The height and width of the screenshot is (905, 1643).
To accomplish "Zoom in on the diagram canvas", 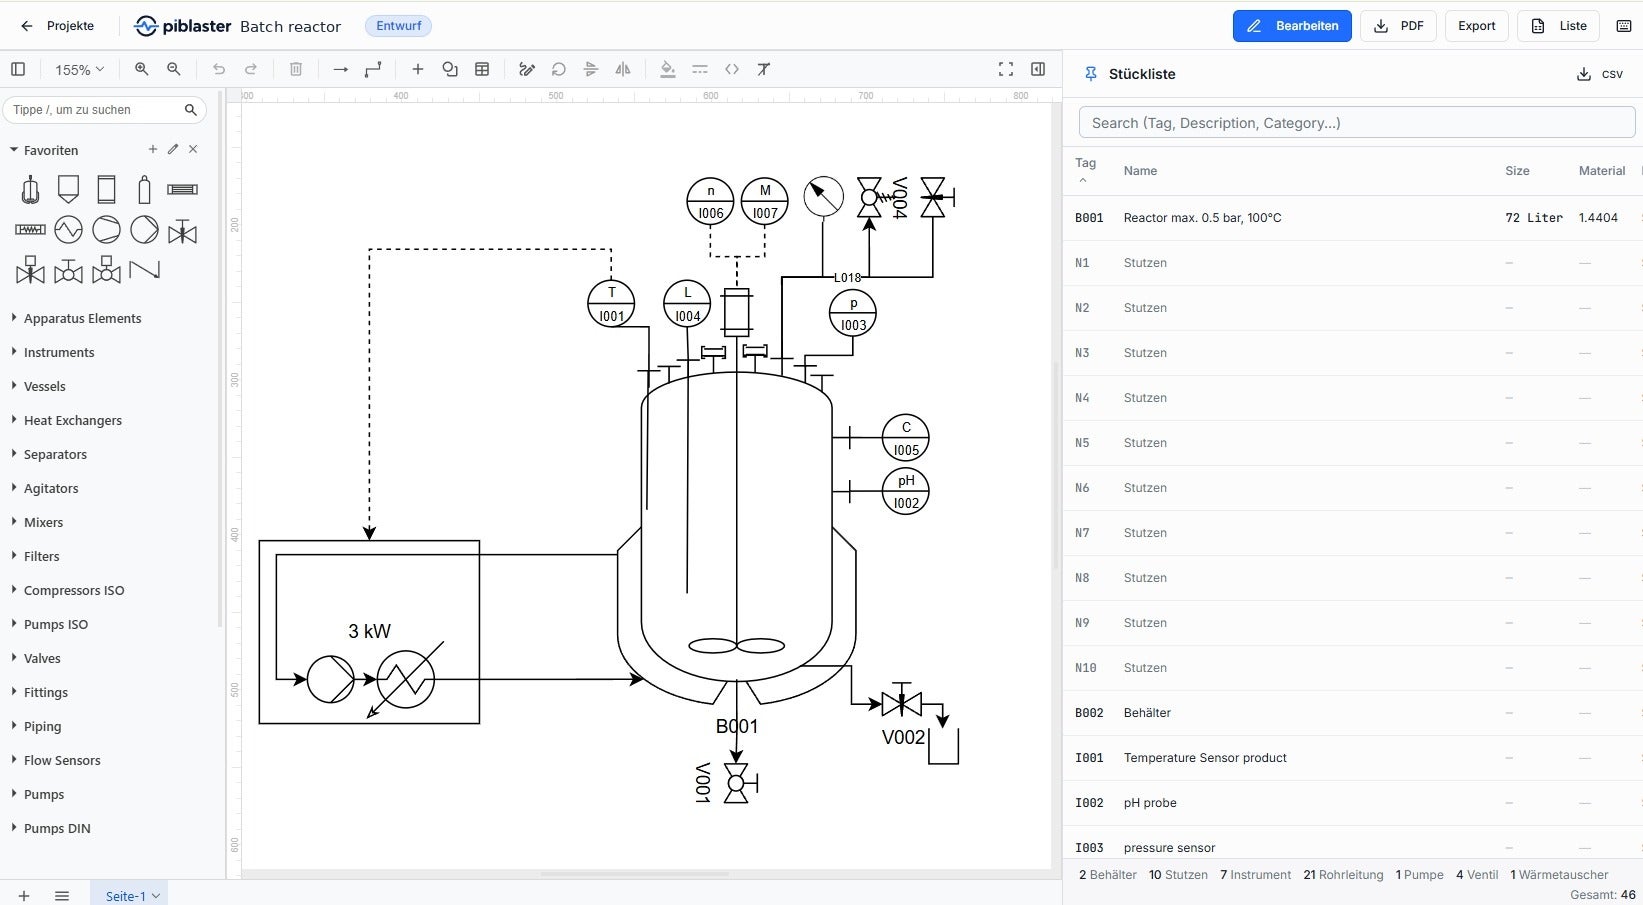I will [x=142, y=69].
